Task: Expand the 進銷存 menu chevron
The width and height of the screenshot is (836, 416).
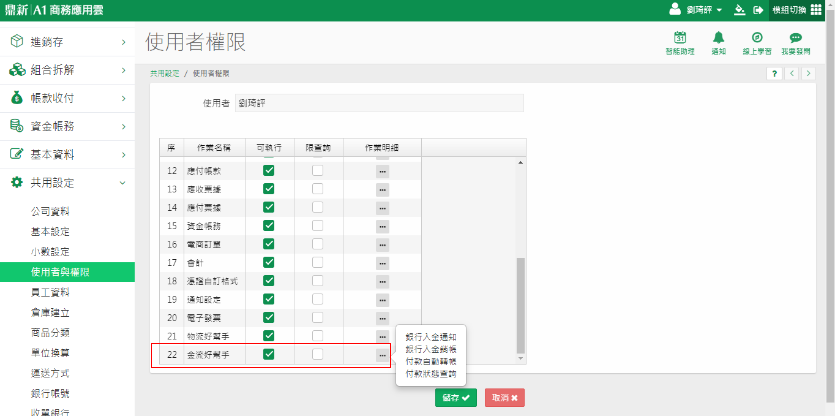Action: [x=123, y=42]
